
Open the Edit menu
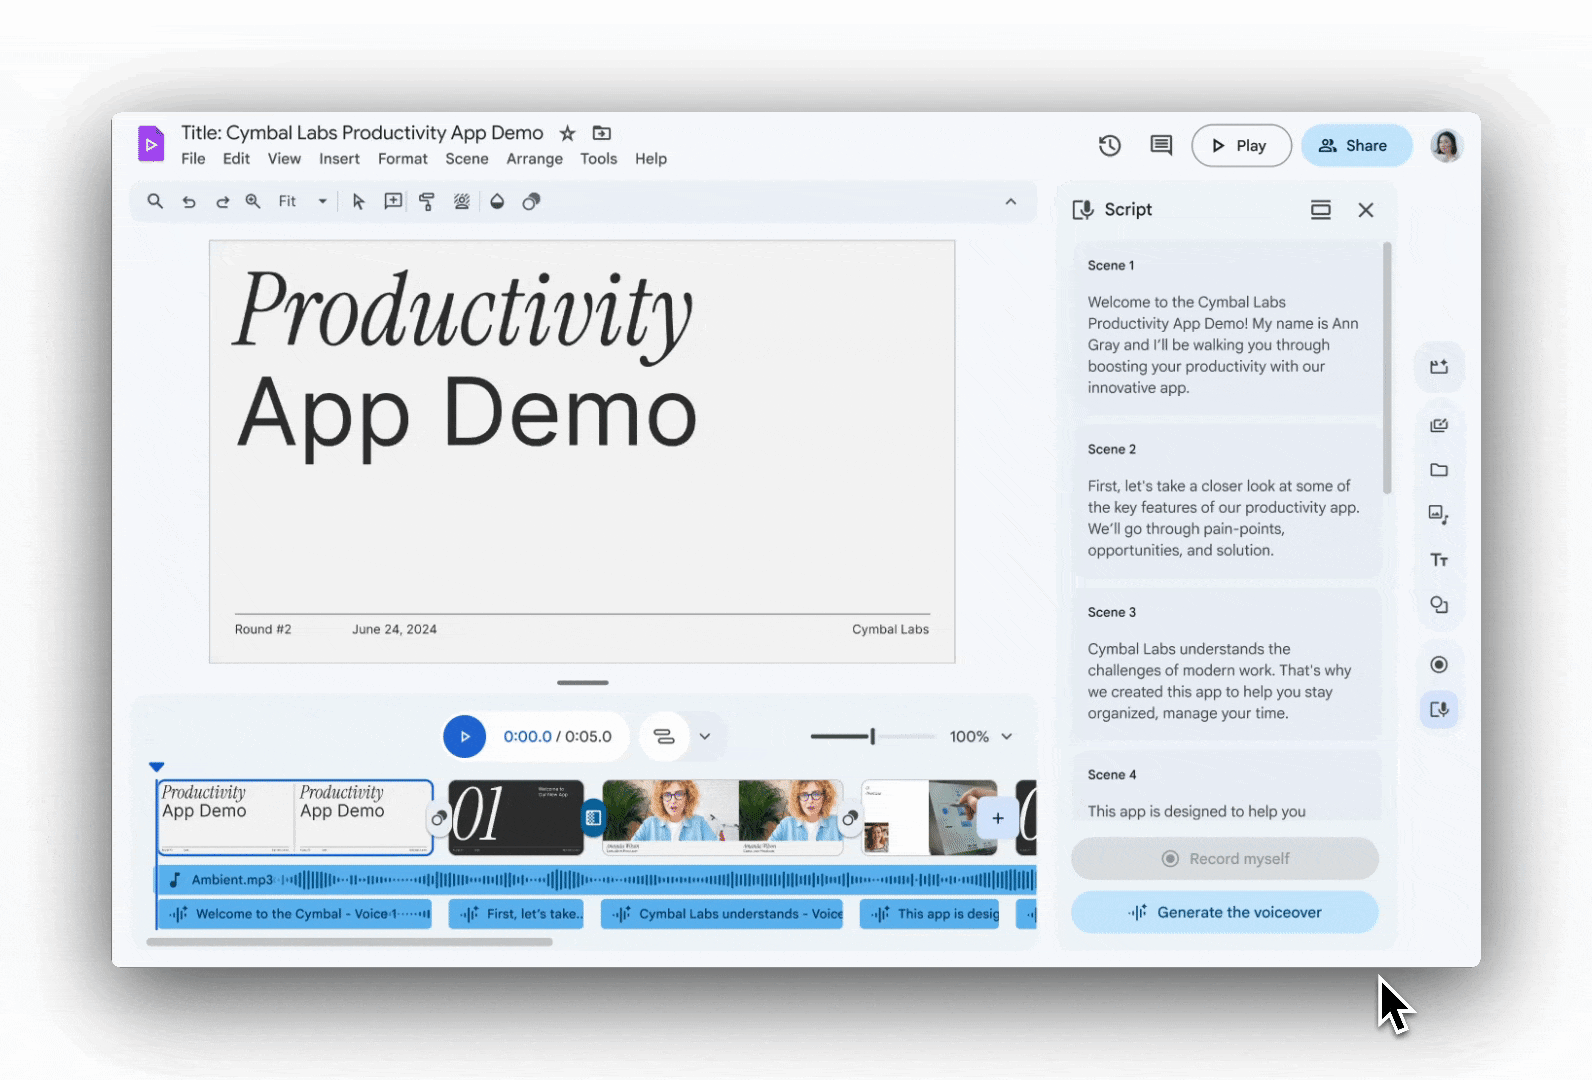(236, 159)
